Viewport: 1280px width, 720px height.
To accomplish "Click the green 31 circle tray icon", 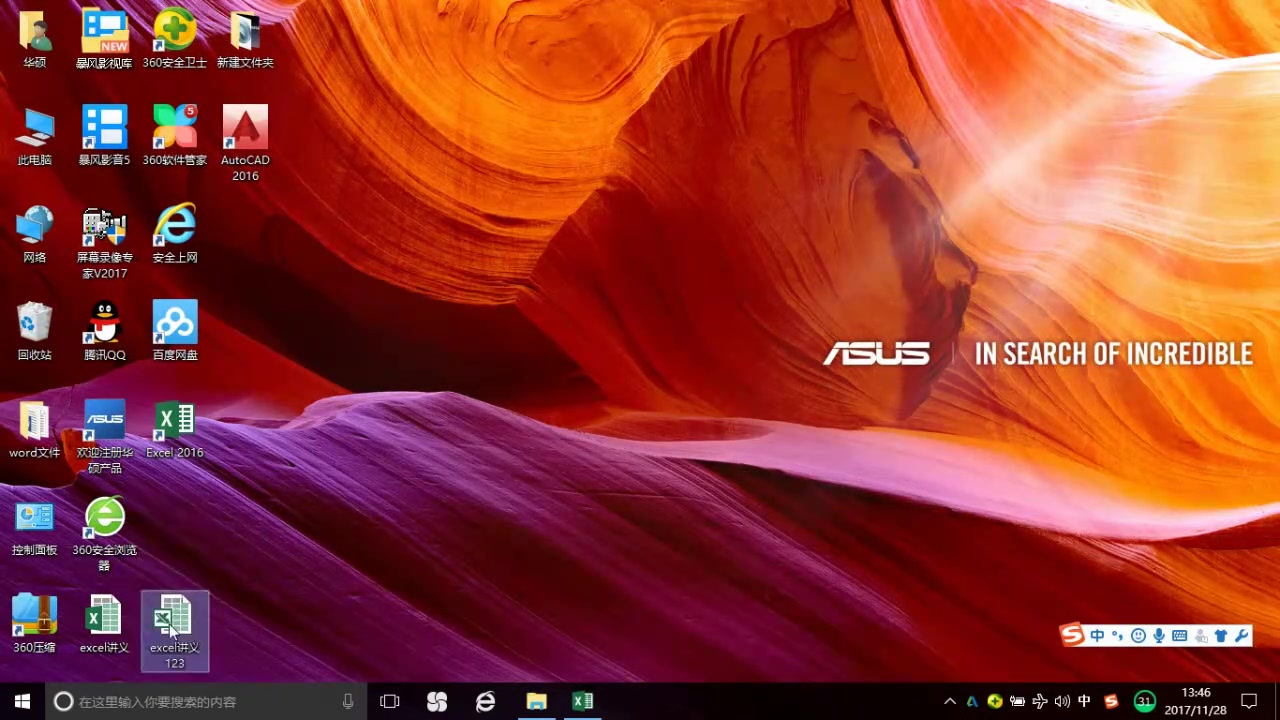I will 1145,701.
